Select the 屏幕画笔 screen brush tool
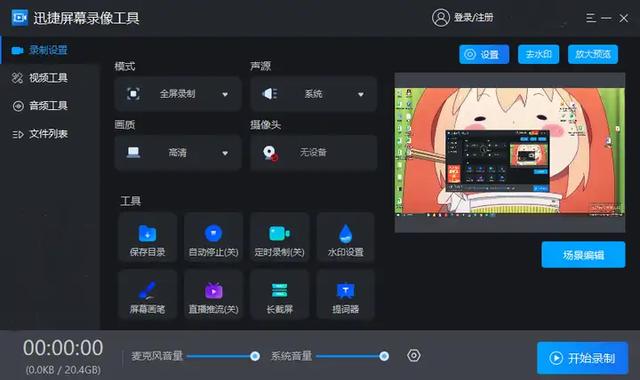640x380 pixels. [x=147, y=294]
